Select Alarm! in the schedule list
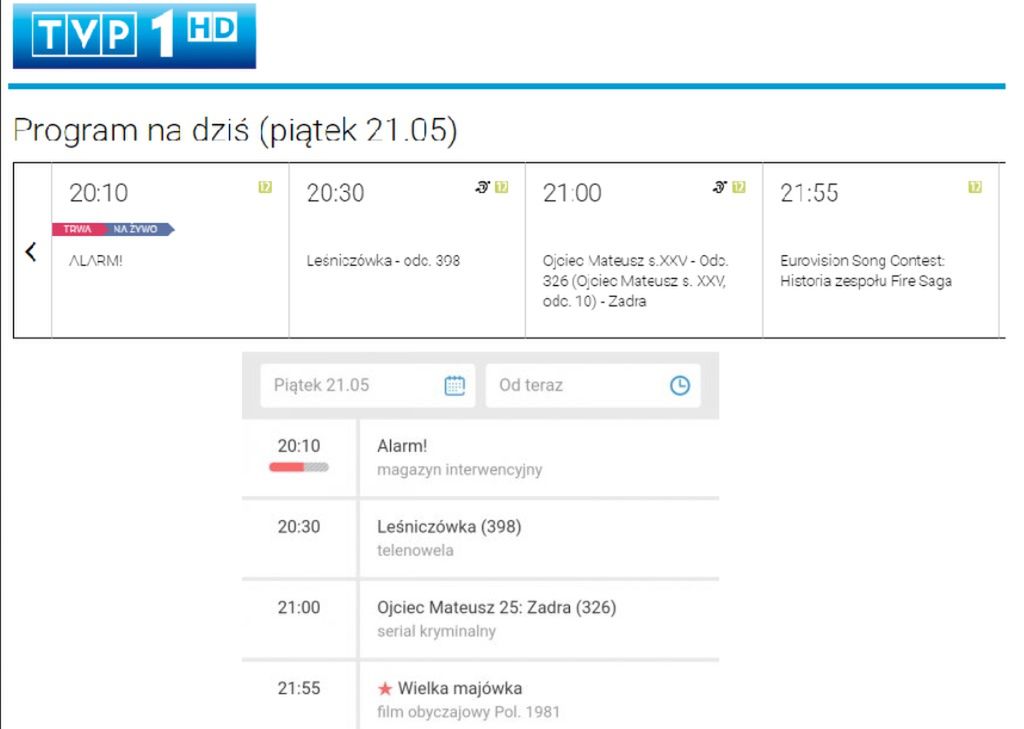This screenshot has width=1024, height=729. (x=402, y=446)
